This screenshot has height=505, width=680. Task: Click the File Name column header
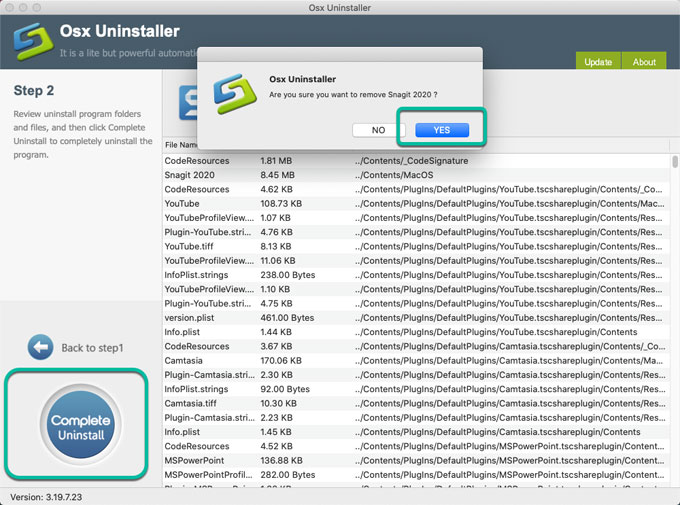pyautogui.click(x=181, y=145)
